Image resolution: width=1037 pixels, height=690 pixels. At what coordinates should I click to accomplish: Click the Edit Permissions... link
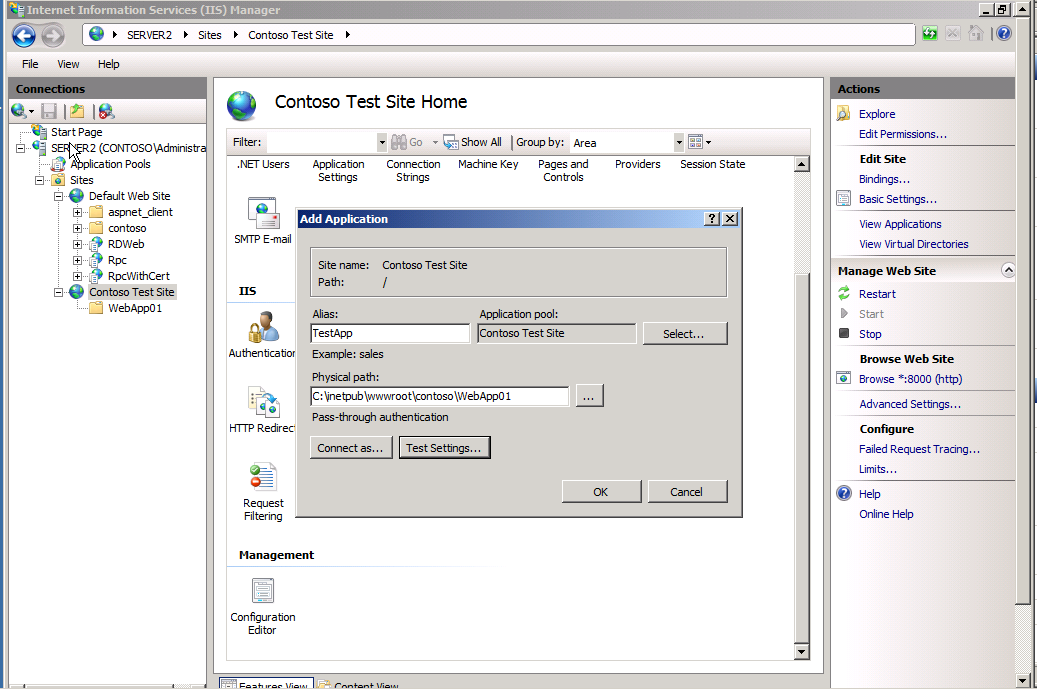903,134
